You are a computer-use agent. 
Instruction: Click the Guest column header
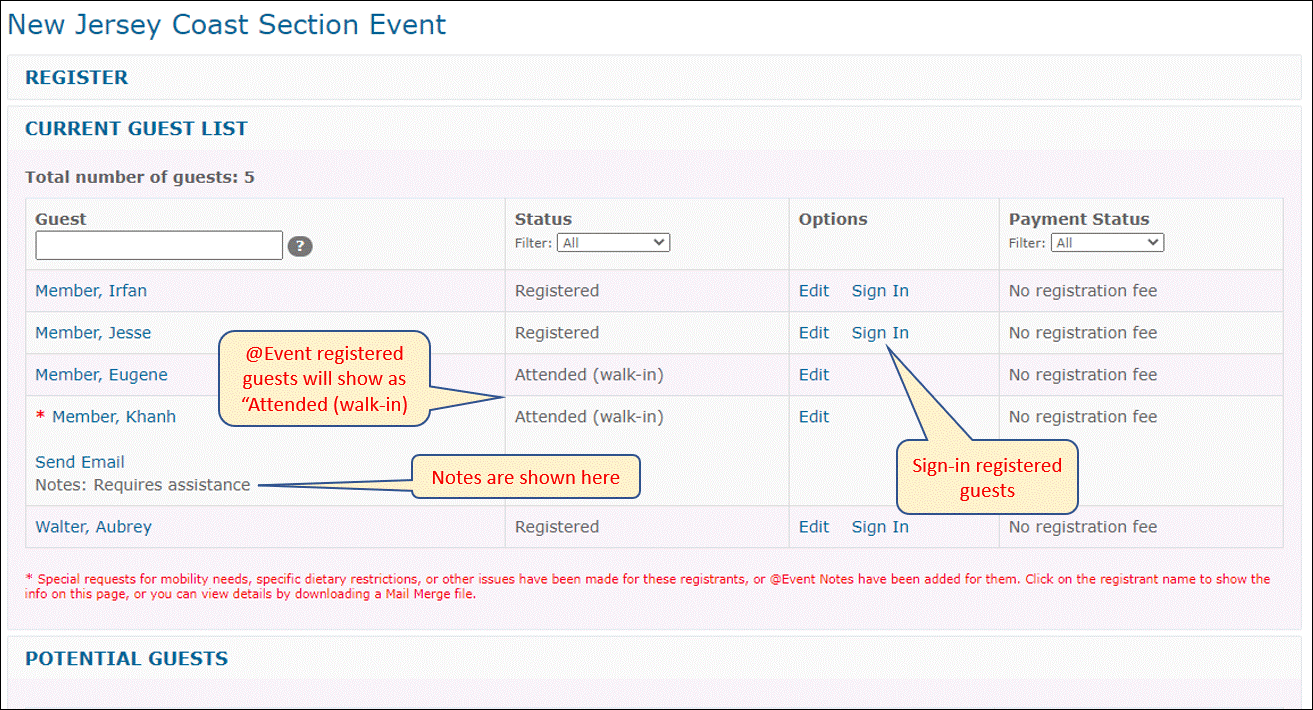coord(61,219)
